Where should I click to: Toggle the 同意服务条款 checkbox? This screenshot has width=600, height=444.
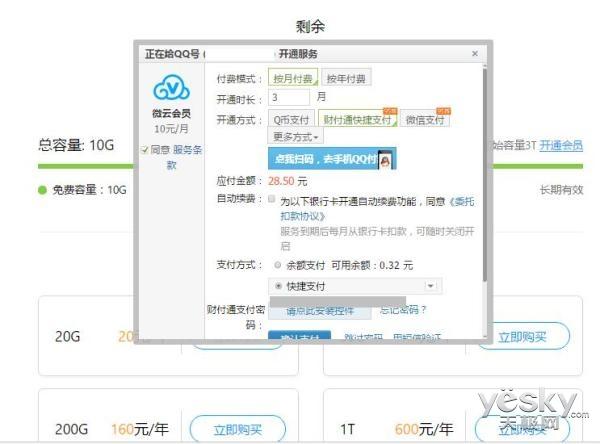click(x=145, y=150)
